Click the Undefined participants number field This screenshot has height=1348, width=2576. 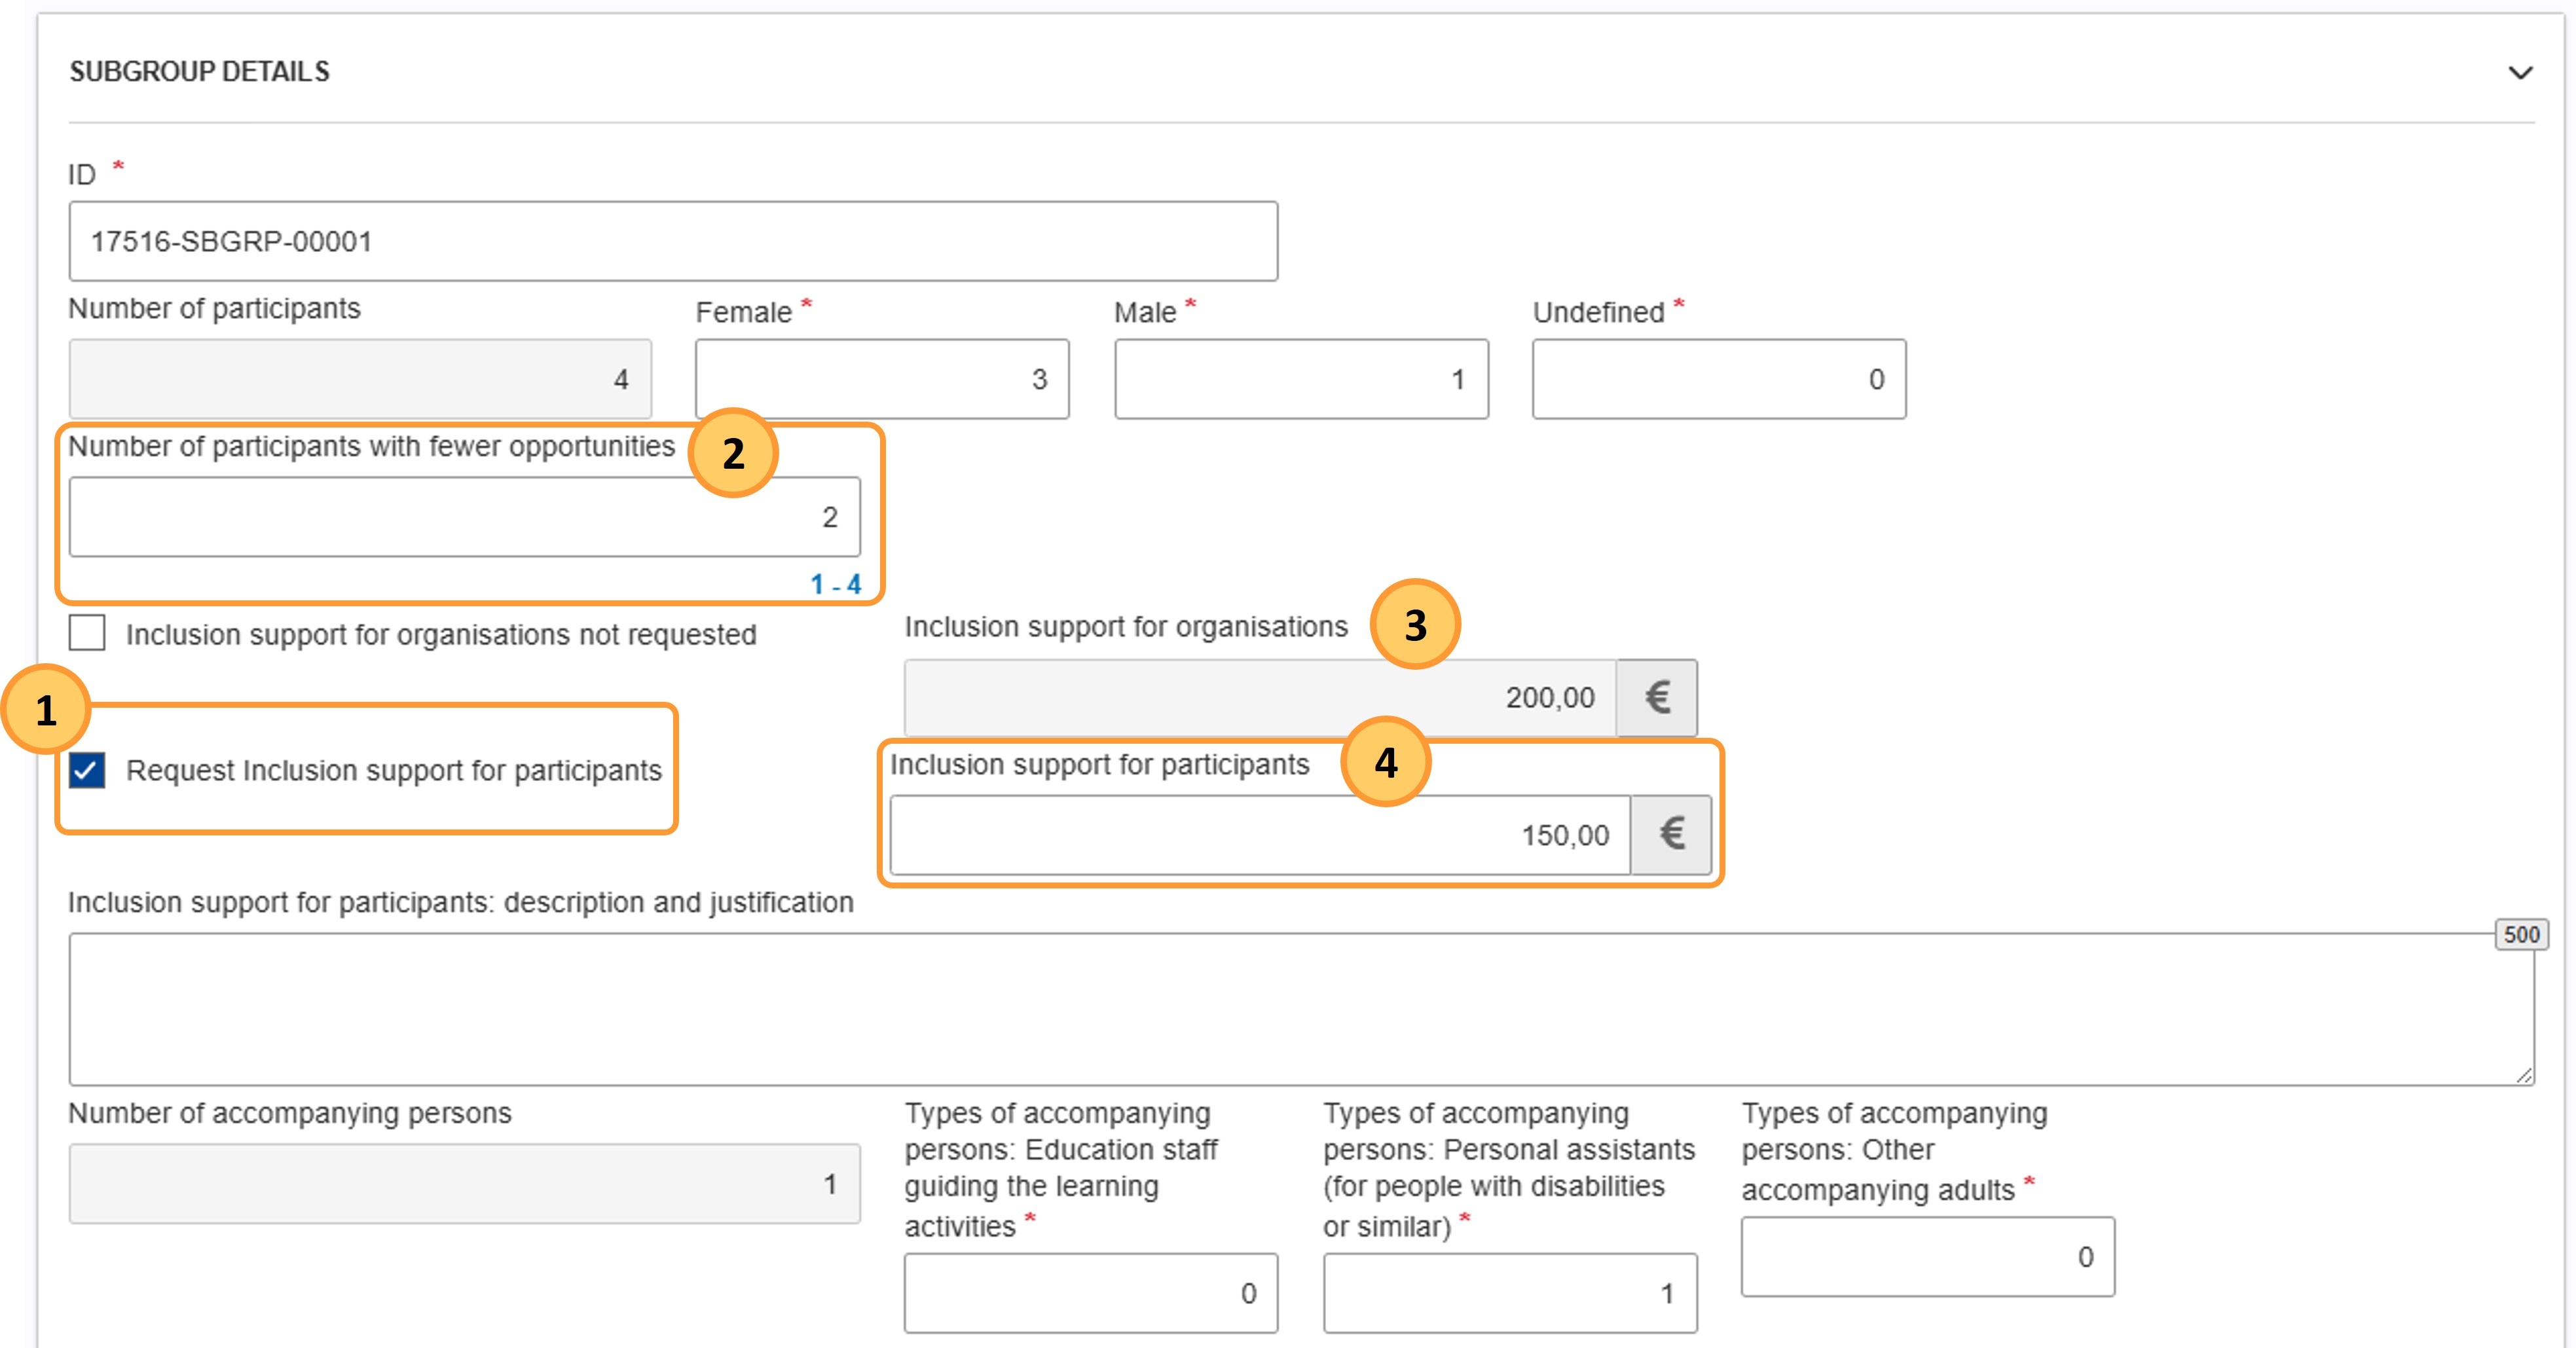pos(1718,379)
